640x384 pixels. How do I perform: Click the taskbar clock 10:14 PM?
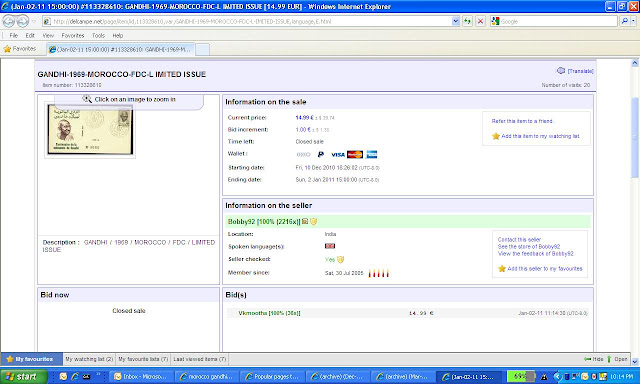click(x=622, y=376)
